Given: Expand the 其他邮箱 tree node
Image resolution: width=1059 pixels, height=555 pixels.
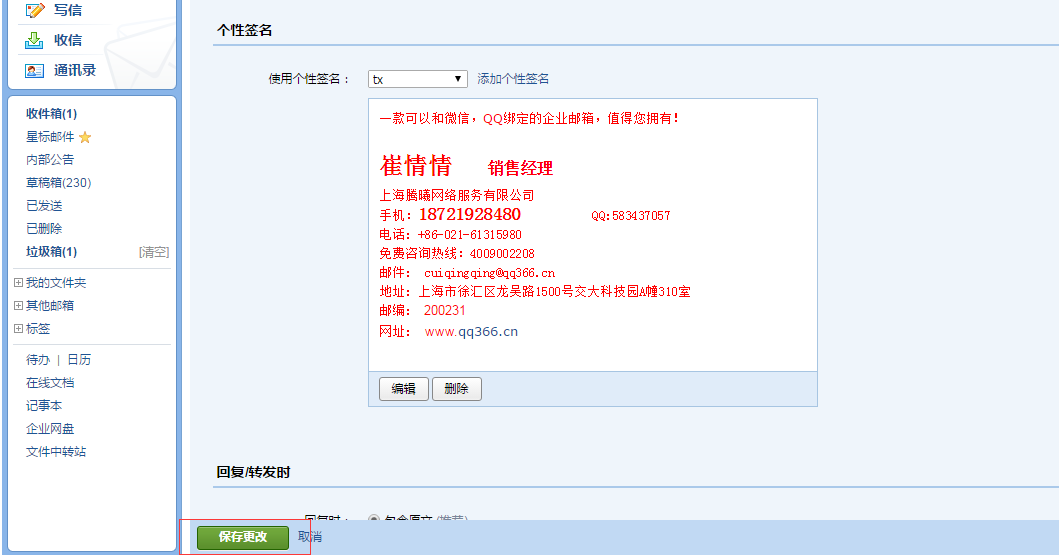Looking at the screenshot, I should [x=18, y=306].
